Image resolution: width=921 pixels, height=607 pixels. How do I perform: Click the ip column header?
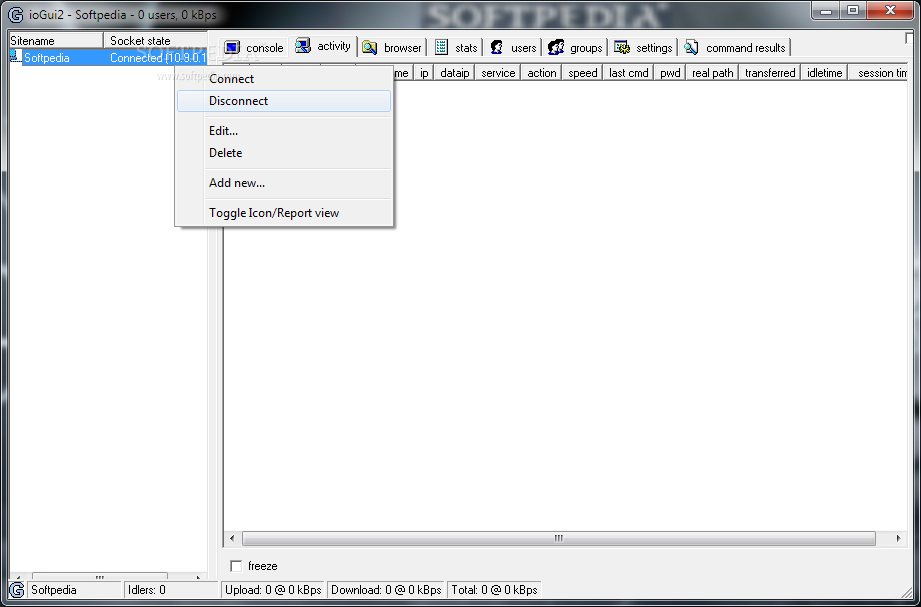424,73
